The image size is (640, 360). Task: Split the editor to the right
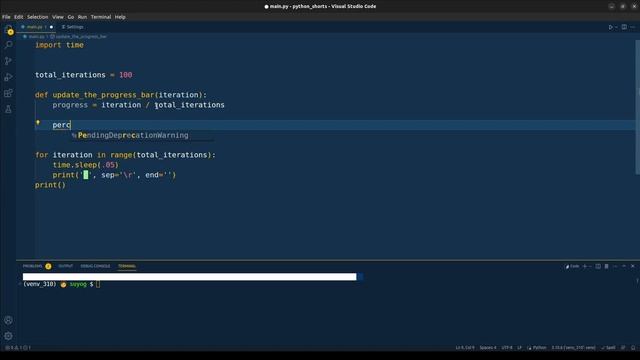(x=624, y=27)
